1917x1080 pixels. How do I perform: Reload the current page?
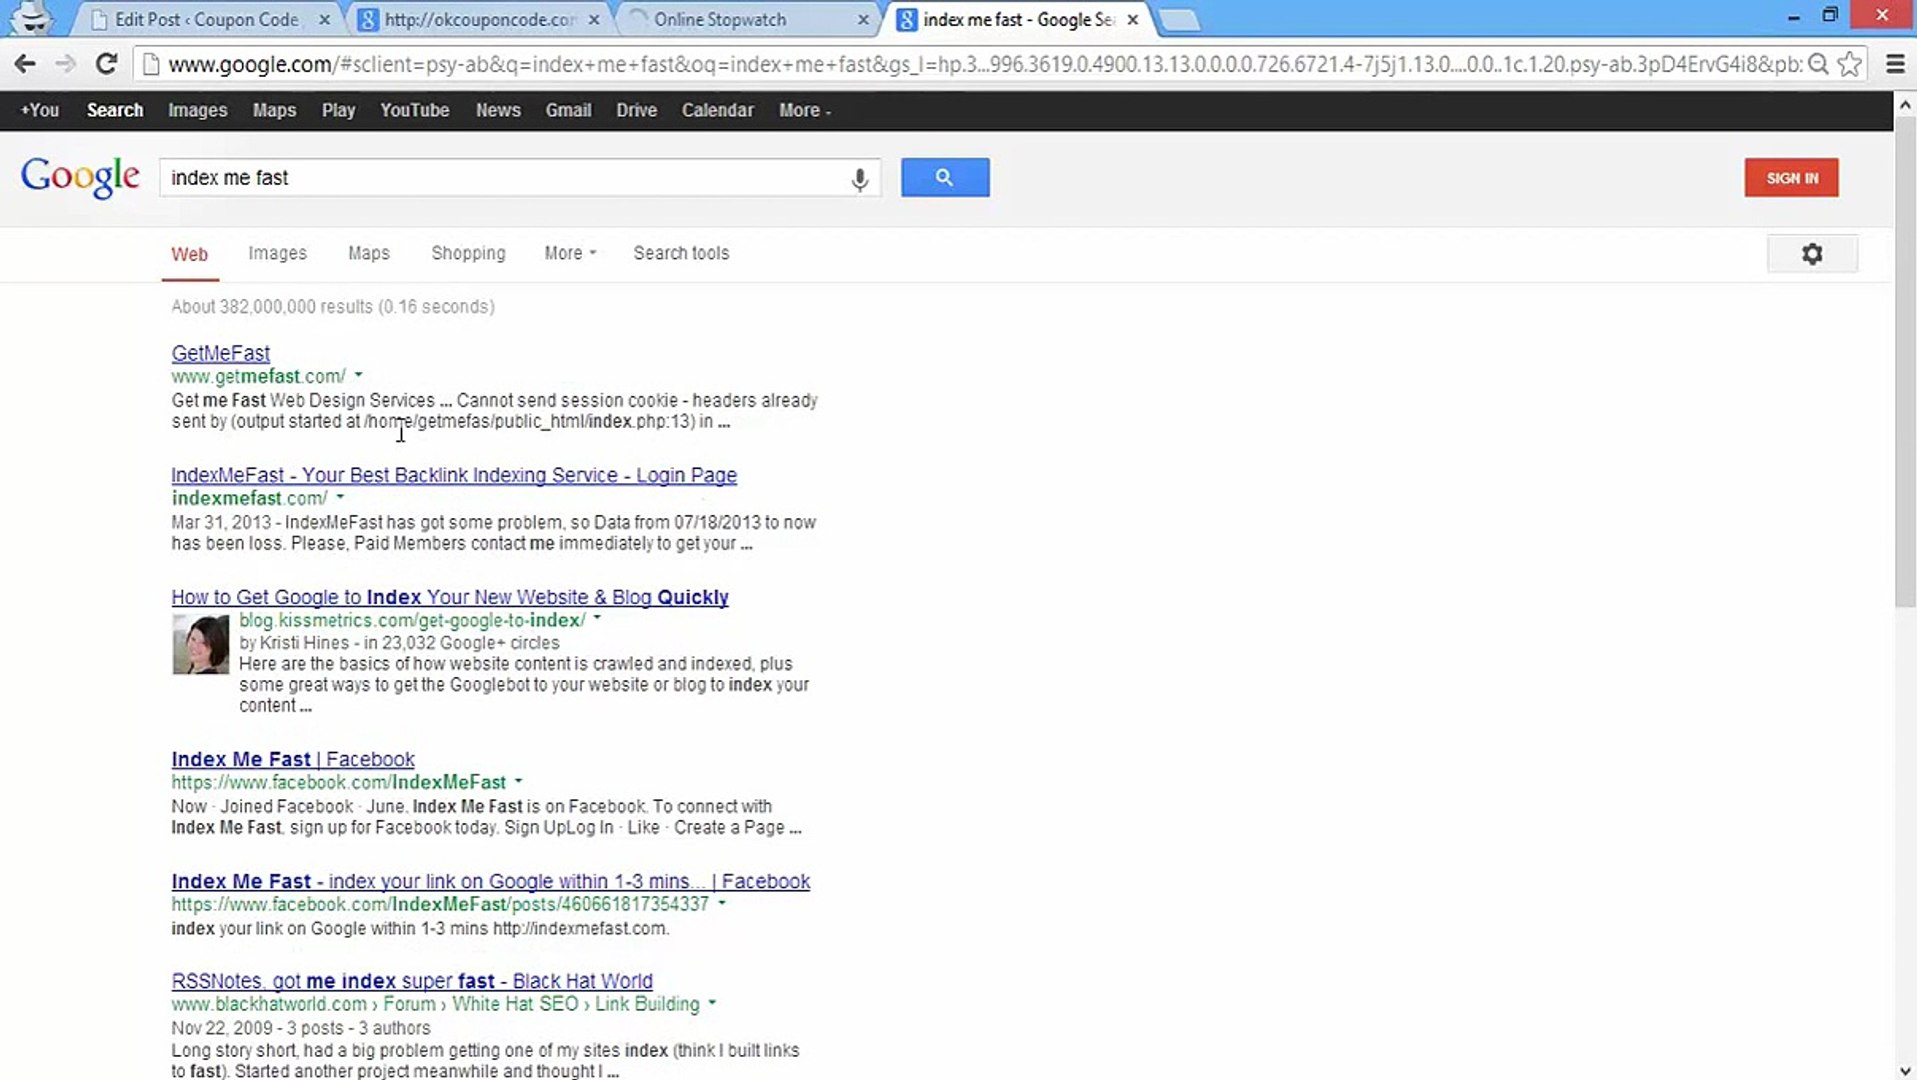(106, 64)
